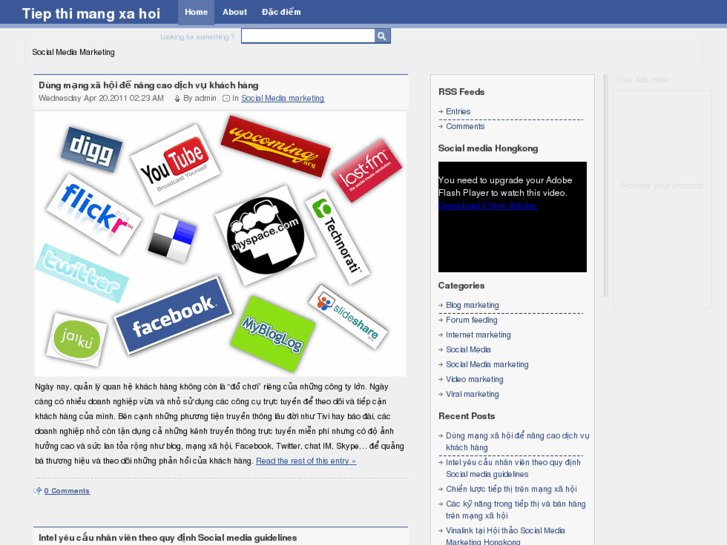Click the search magnifier button
The width and height of the screenshot is (727, 545).
click(x=382, y=36)
